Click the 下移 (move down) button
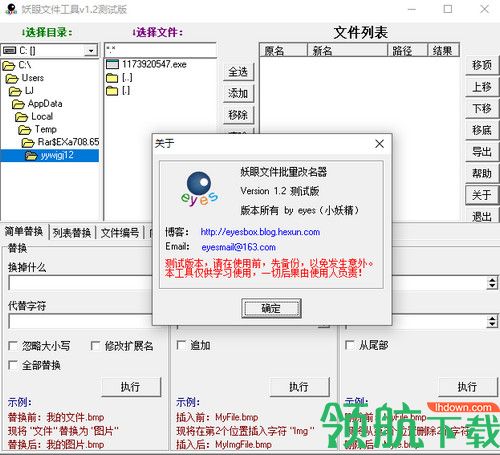The image size is (500, 455). click(482, 108)
